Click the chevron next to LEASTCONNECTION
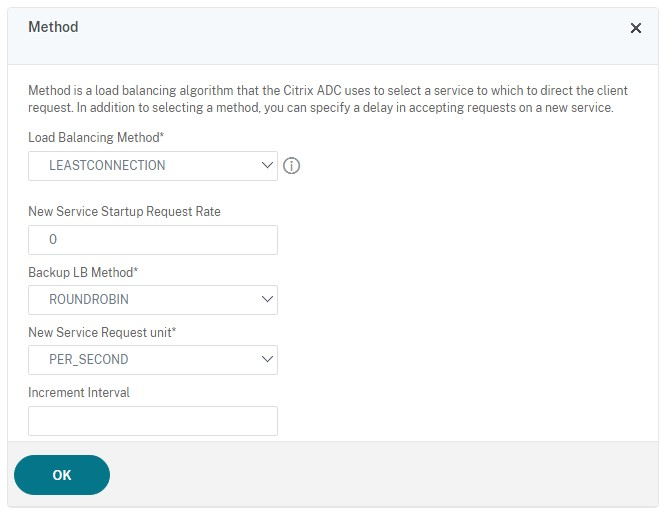This screenshot has width=669, height=513. tap(266, 165)
